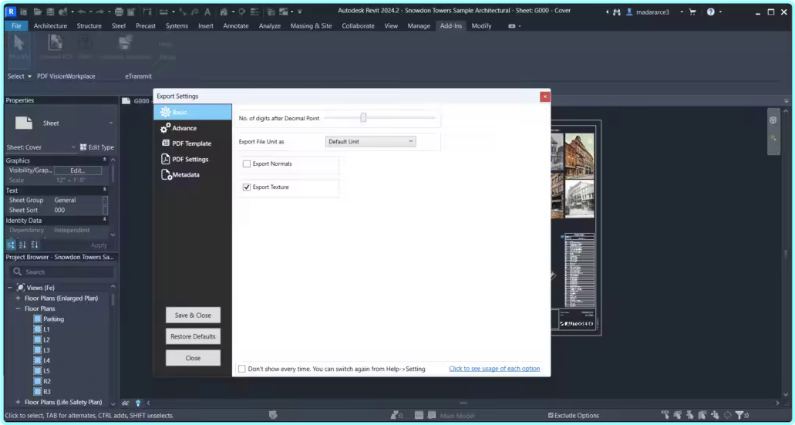Switch to the Collaborate ribbon tab

pos(357,26)
